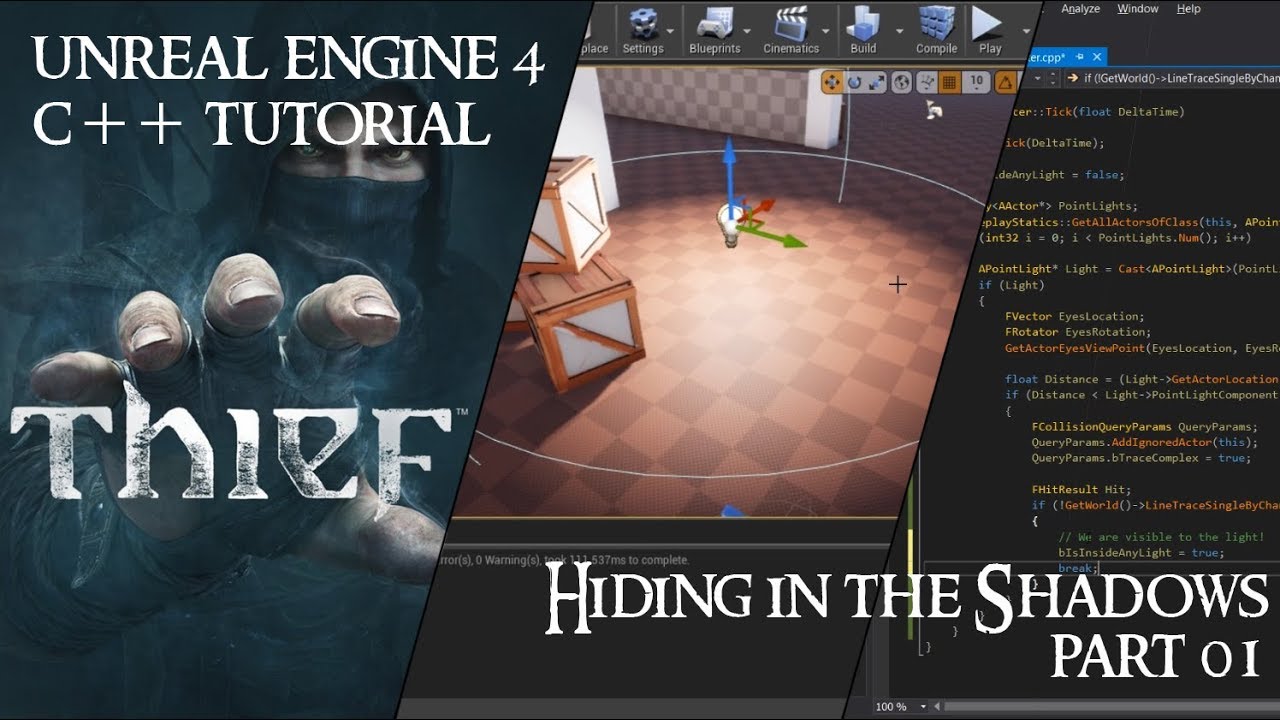
Task: Pin the open .cpp tab
Action: [1082, 57]
